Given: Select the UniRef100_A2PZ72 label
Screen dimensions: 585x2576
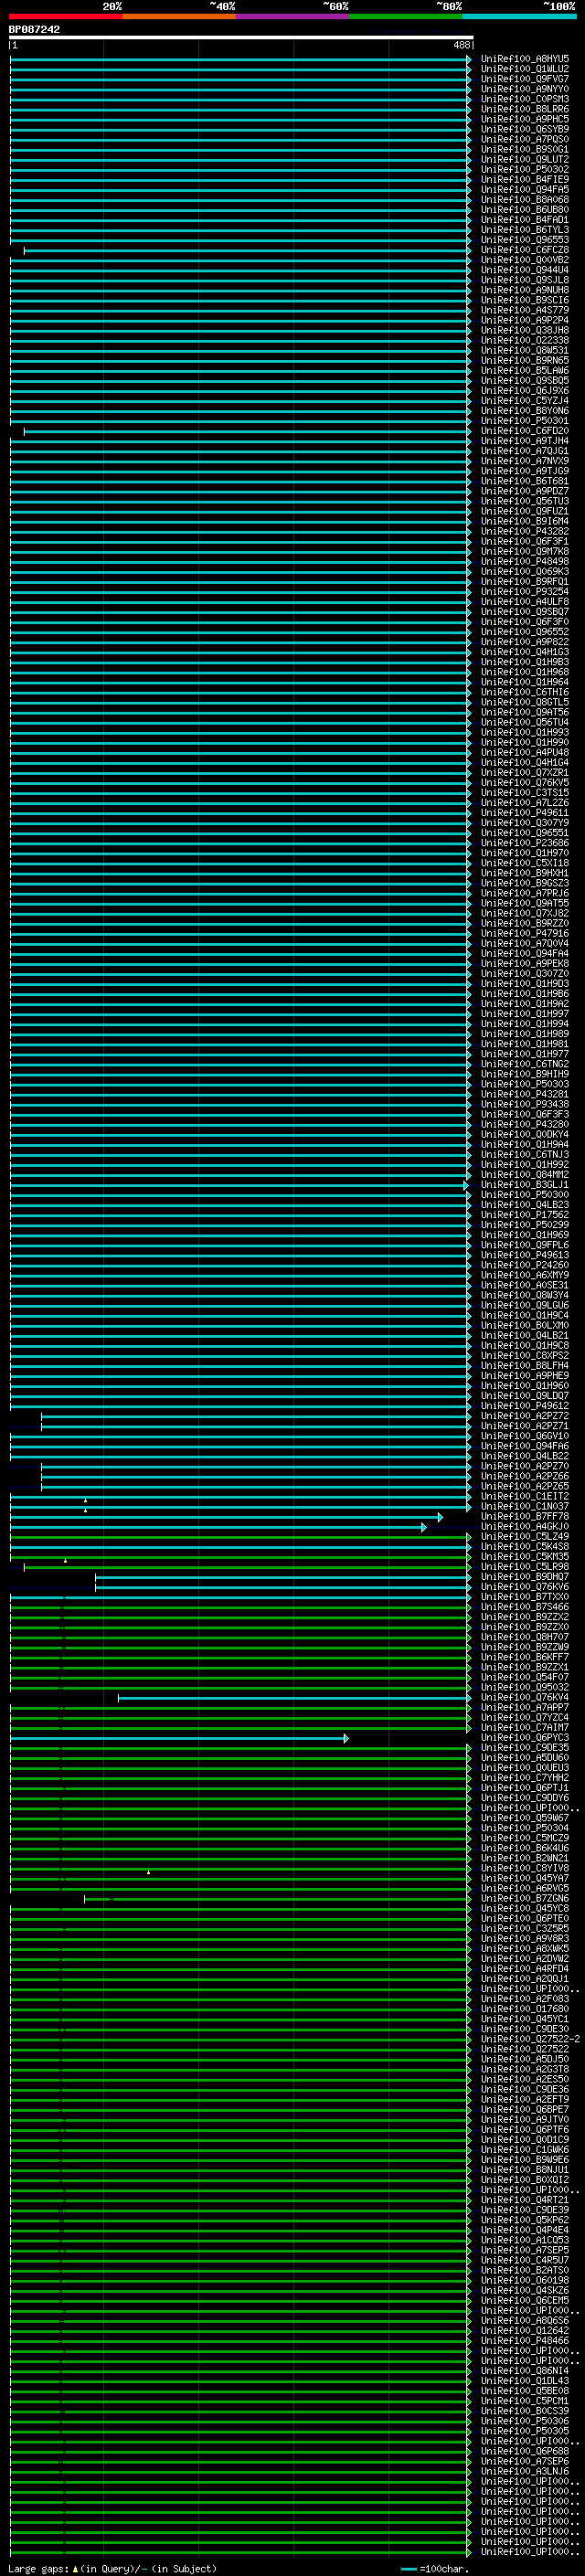Looking at the screenshot, I should point(525,1416).
